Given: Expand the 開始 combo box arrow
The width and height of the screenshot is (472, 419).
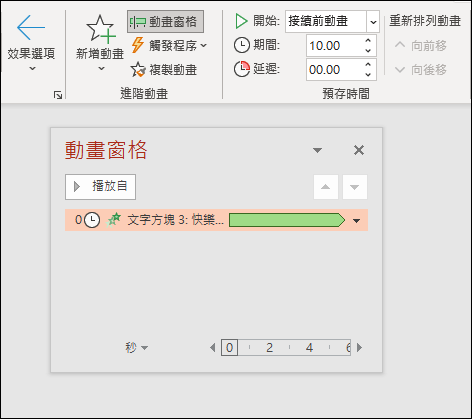Looking at the screenshot, I should click(x=373, y=22).
